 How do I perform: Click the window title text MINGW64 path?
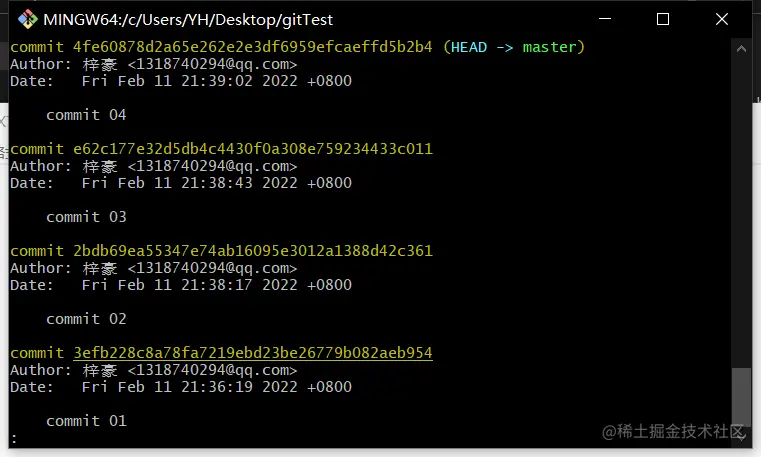click(188, 20)
